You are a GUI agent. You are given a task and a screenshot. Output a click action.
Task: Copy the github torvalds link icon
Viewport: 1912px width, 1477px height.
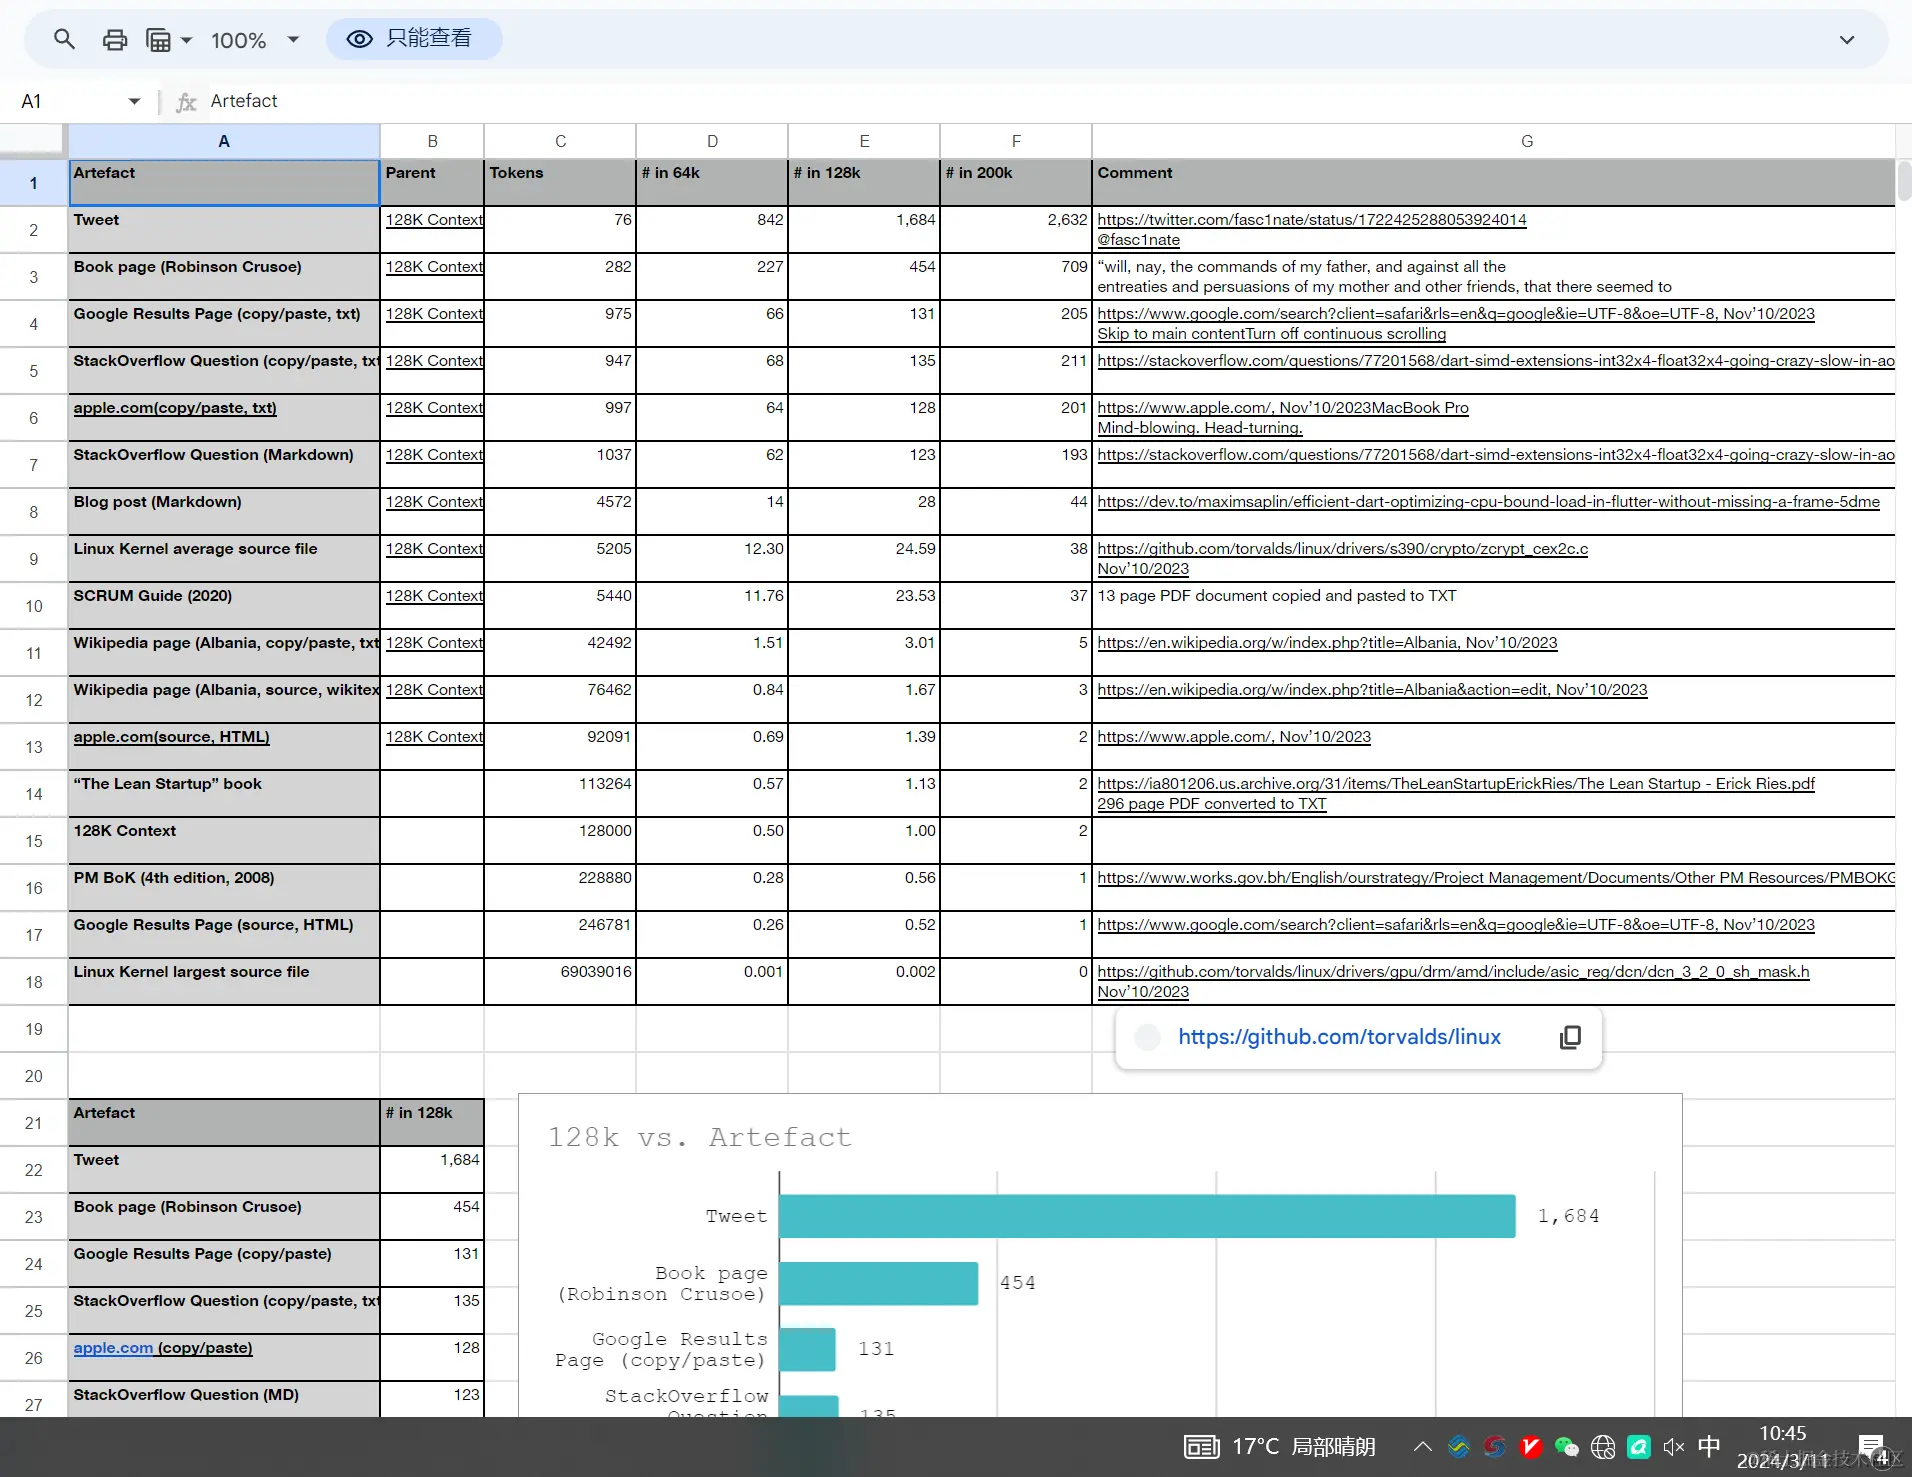[1570, 1037]
